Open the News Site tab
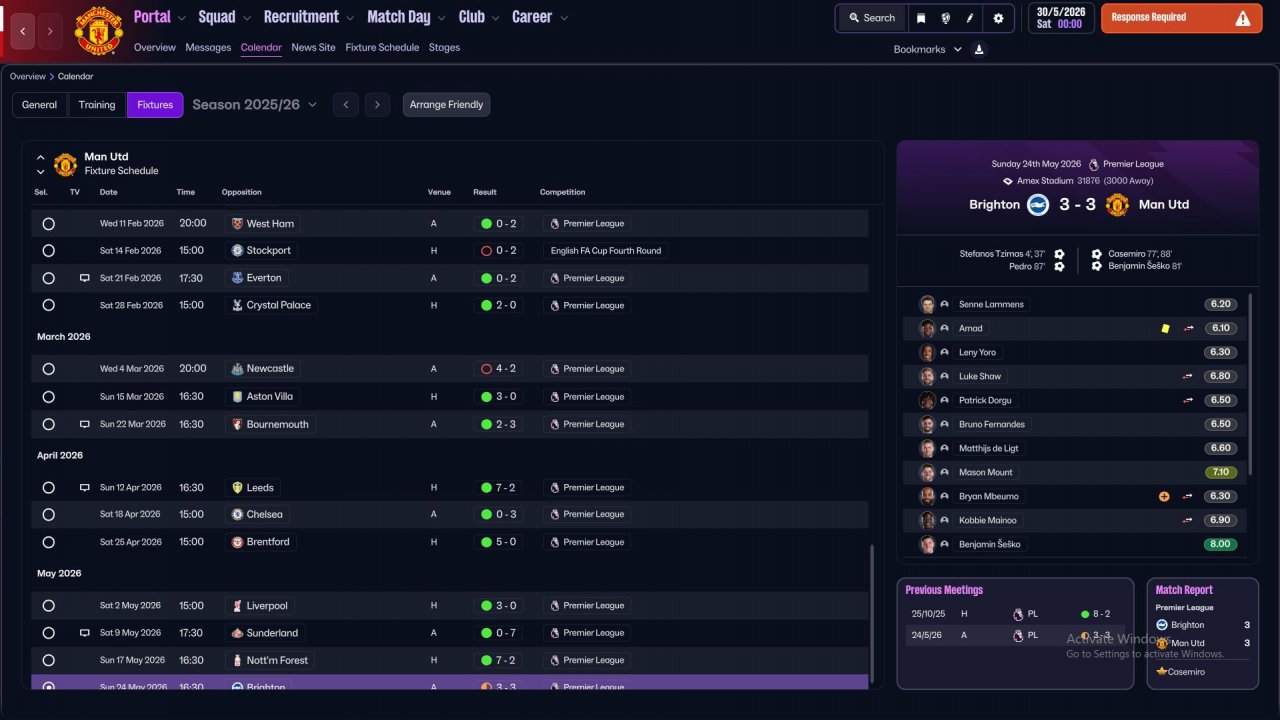This screenshot has width=1280, height=720. (314, 47)
